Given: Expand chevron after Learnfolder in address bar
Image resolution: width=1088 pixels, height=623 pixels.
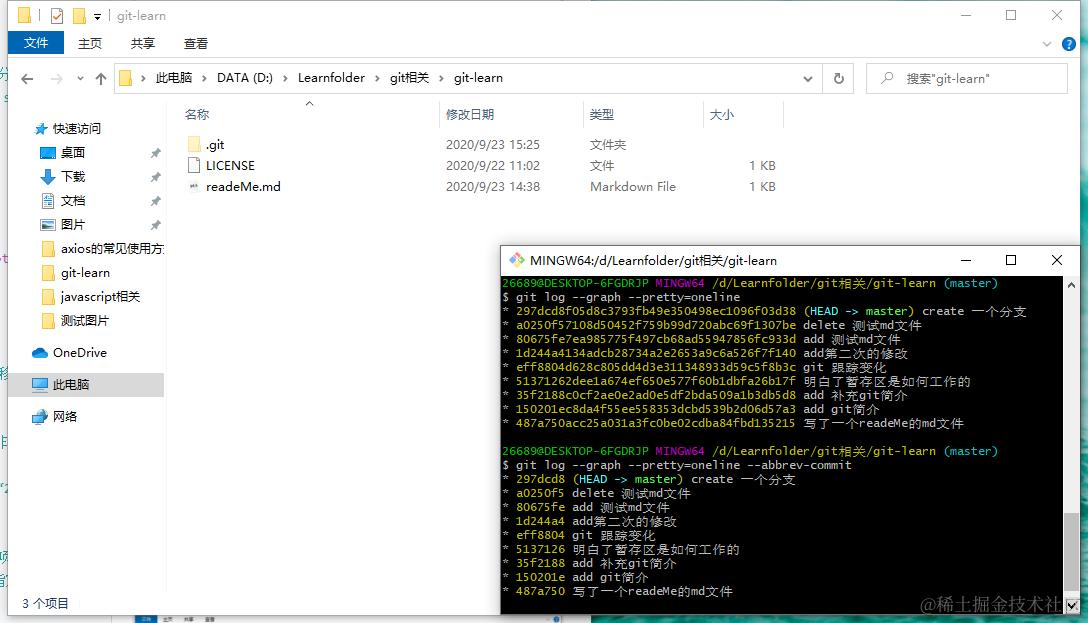Looking at the screenshot, I should [377, 78].
